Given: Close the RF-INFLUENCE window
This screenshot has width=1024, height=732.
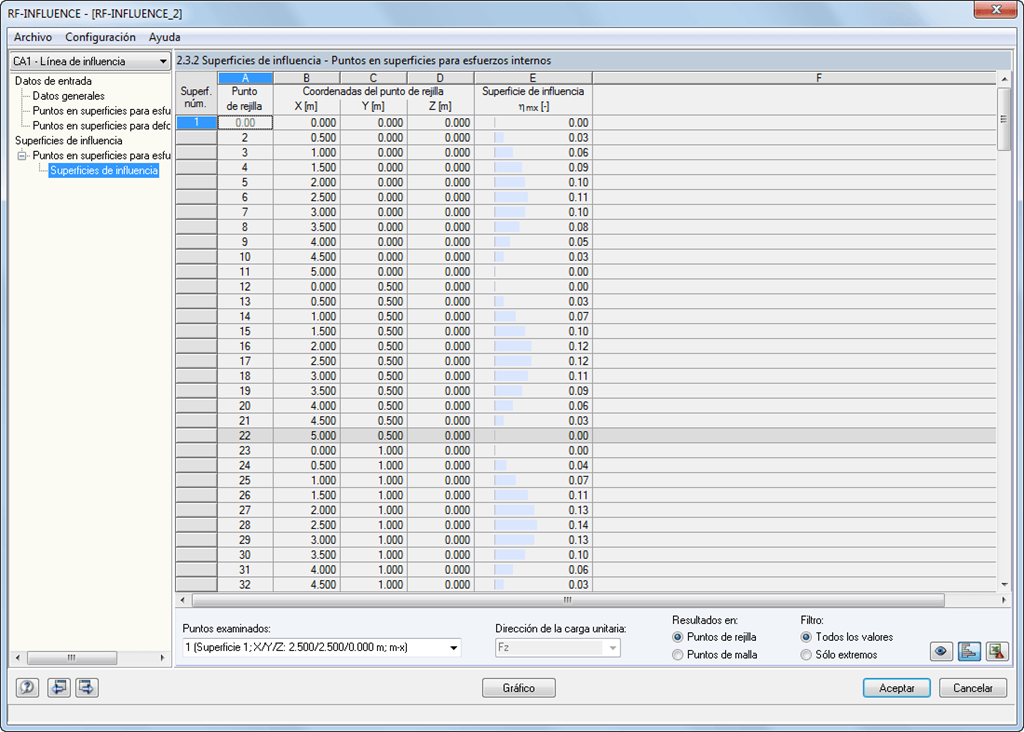Looking at the screenshot, I should pyautogui.click(x=996, y=10).
